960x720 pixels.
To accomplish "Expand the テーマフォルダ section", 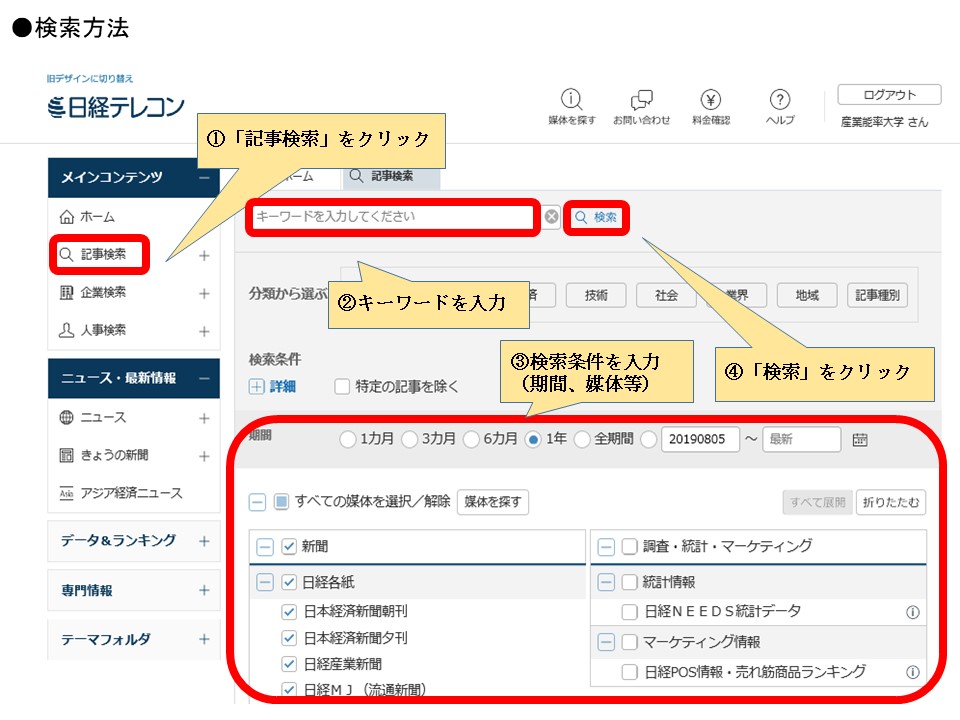I will tap(204, 639).
